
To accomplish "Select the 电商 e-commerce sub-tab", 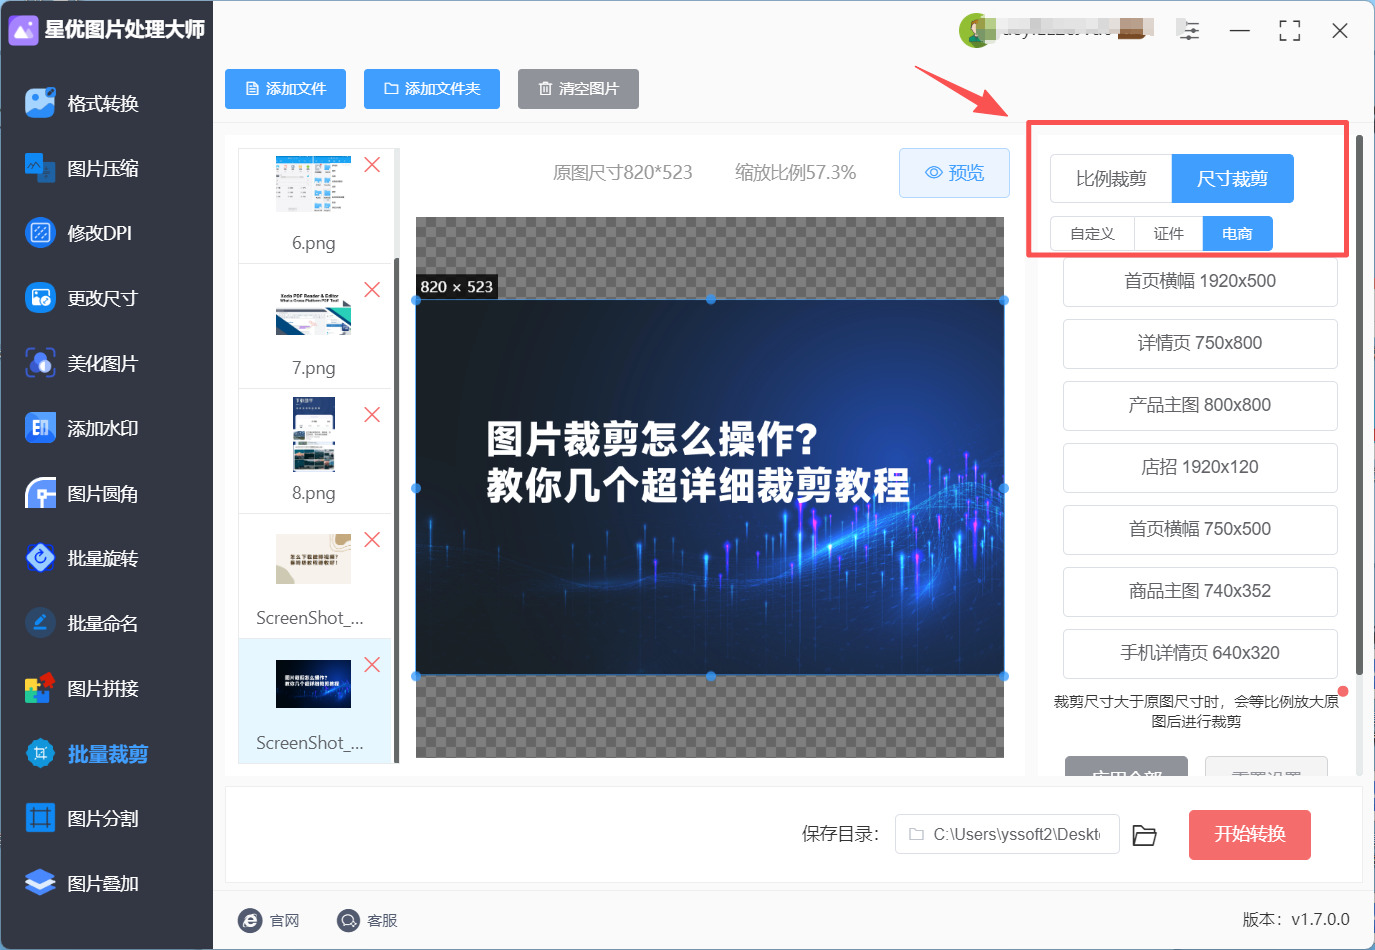I will 1238,234.
